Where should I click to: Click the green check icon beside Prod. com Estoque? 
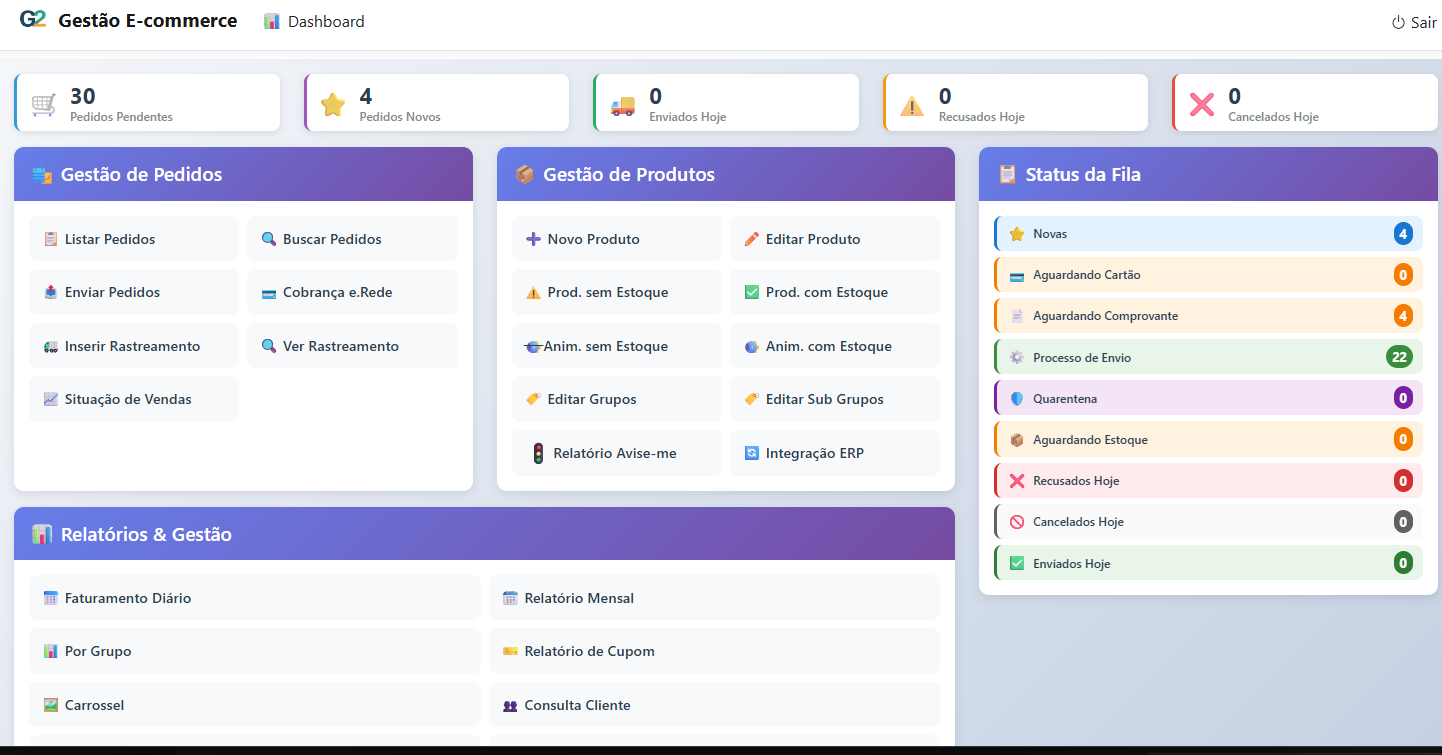pyautogui.click(x=752, y=292)
